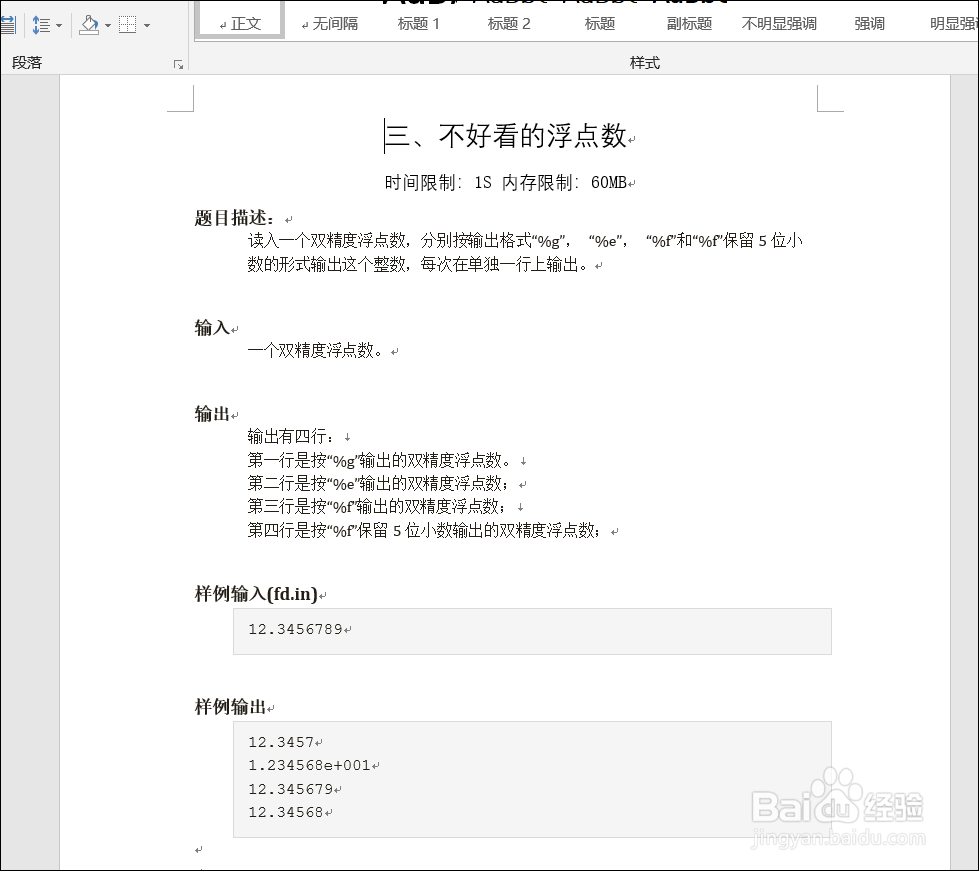Open the borders dropdown arrow
The height and width of the screenshot is (871, 979).
click(147, 26)
